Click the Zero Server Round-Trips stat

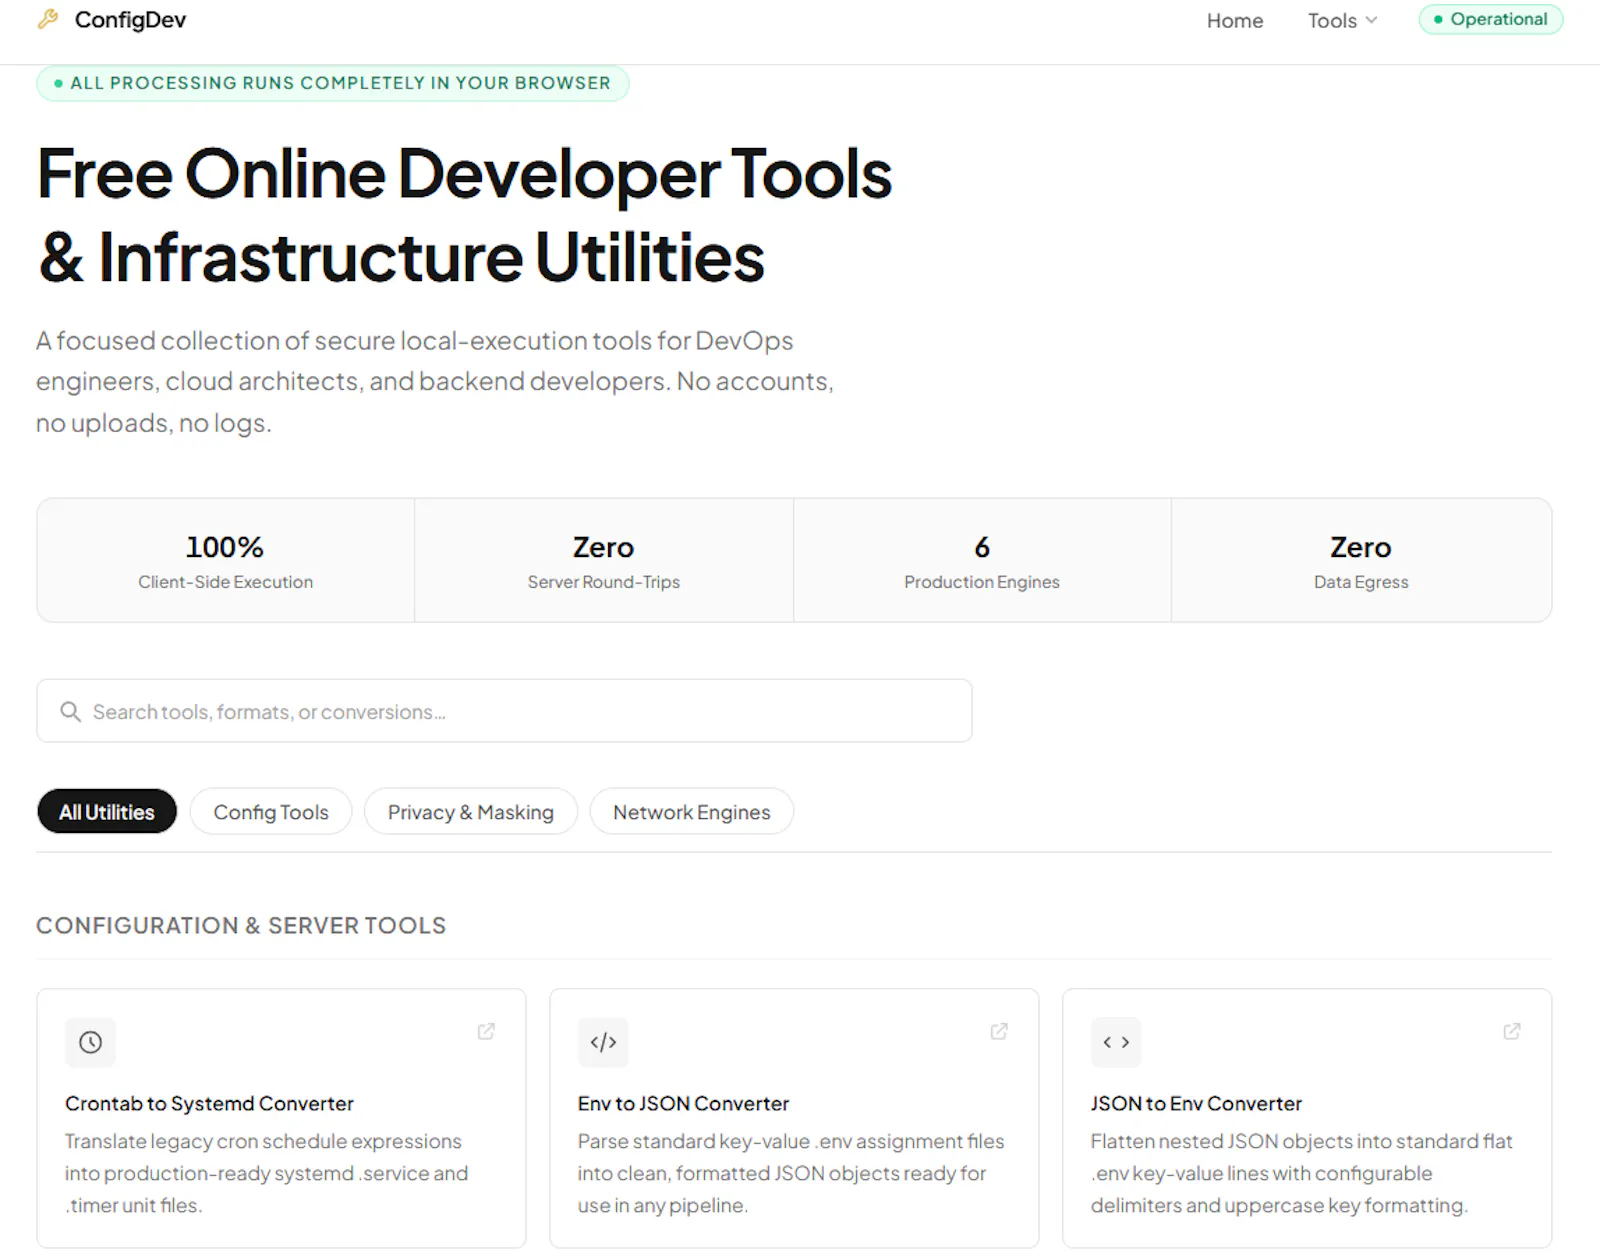[604, 561]
